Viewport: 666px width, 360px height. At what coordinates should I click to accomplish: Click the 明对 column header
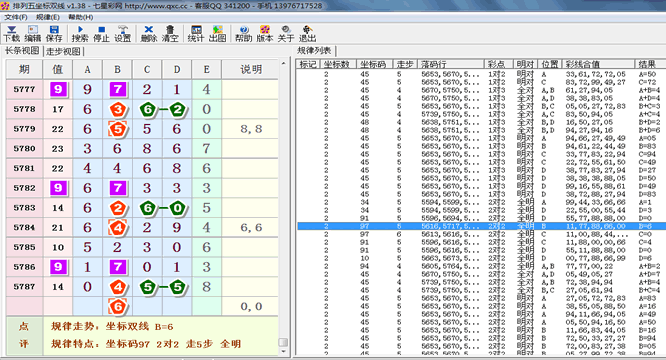point(525,64)
